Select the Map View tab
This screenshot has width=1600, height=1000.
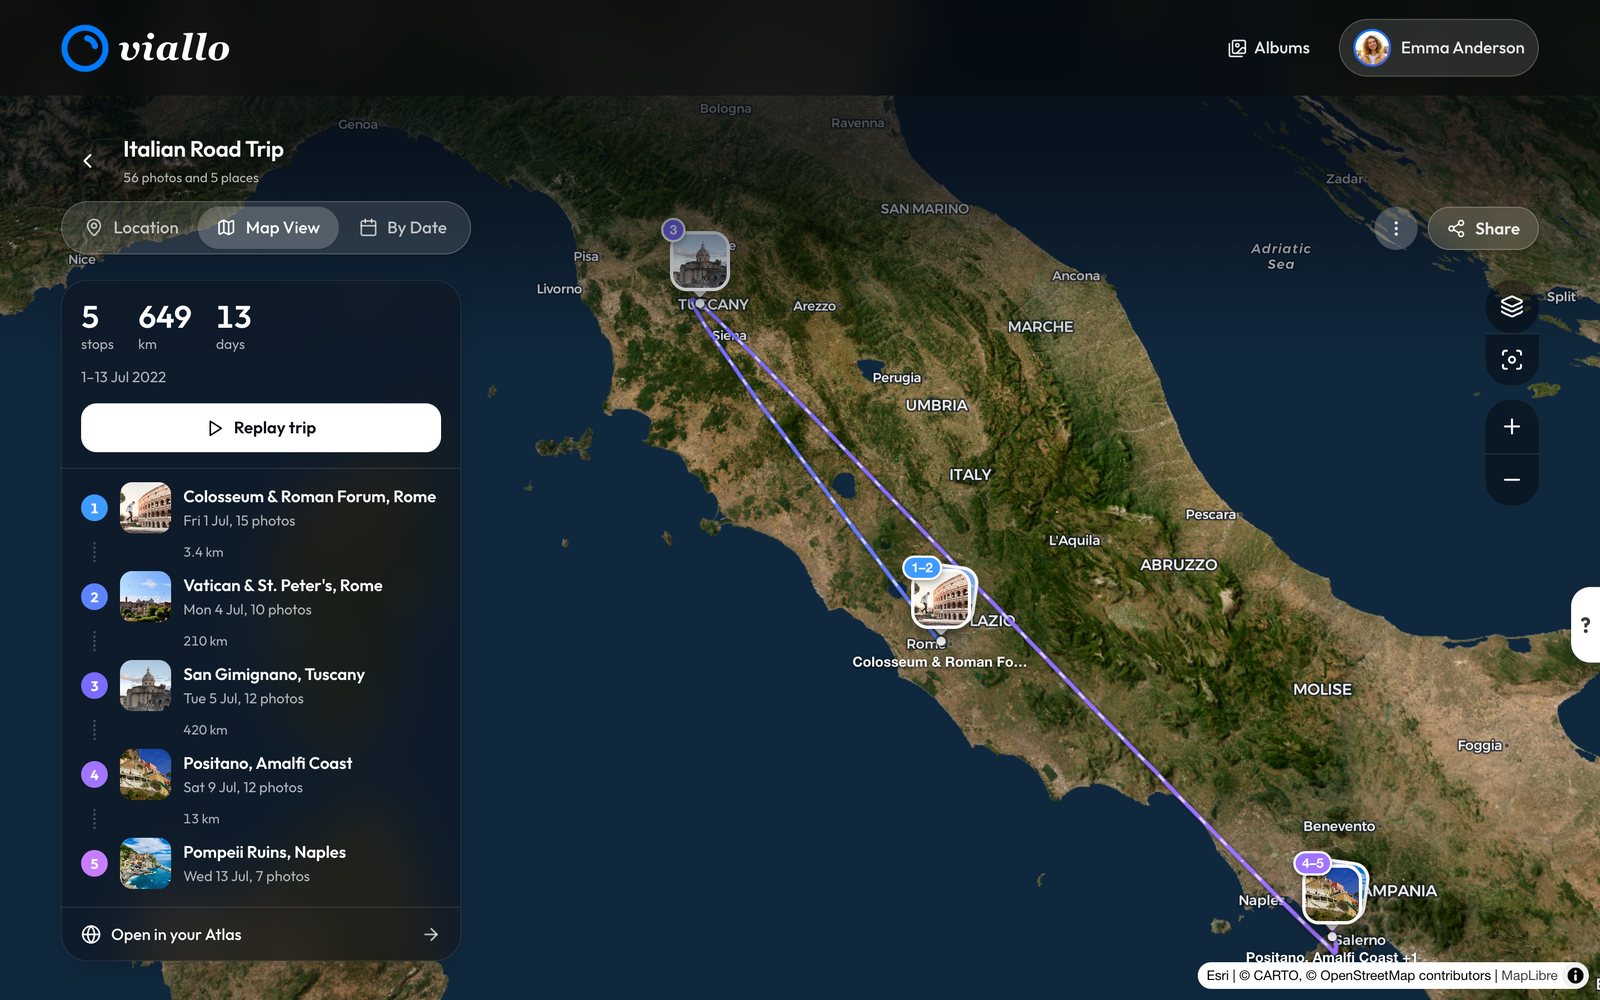tap(268, 228)
